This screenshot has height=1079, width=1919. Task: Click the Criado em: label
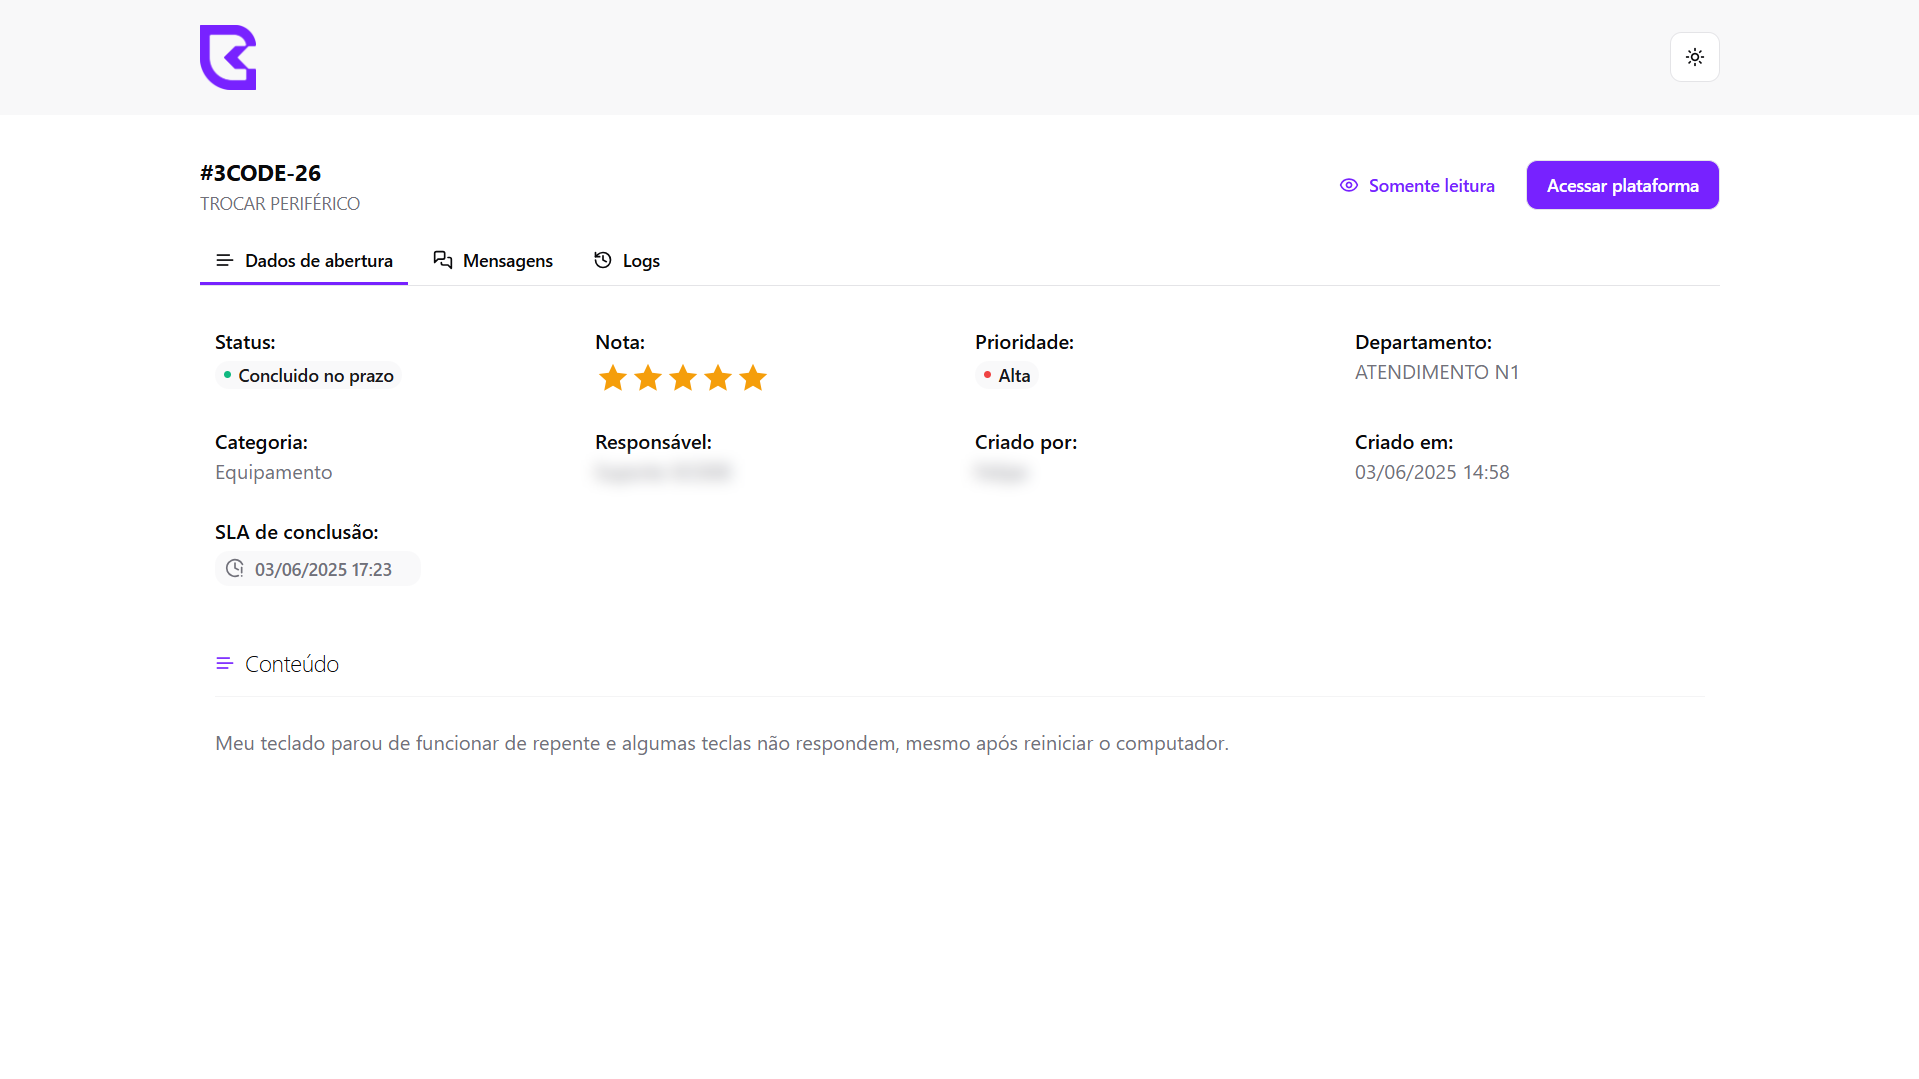pos(1404,442)
